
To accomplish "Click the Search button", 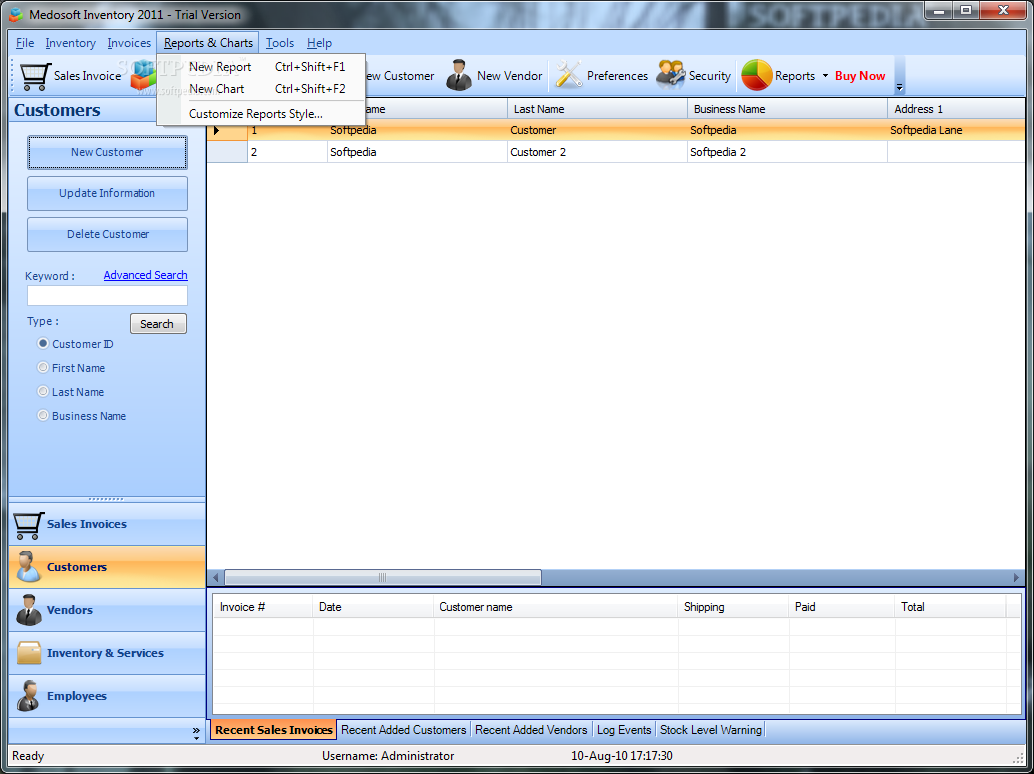I will 158,324.
